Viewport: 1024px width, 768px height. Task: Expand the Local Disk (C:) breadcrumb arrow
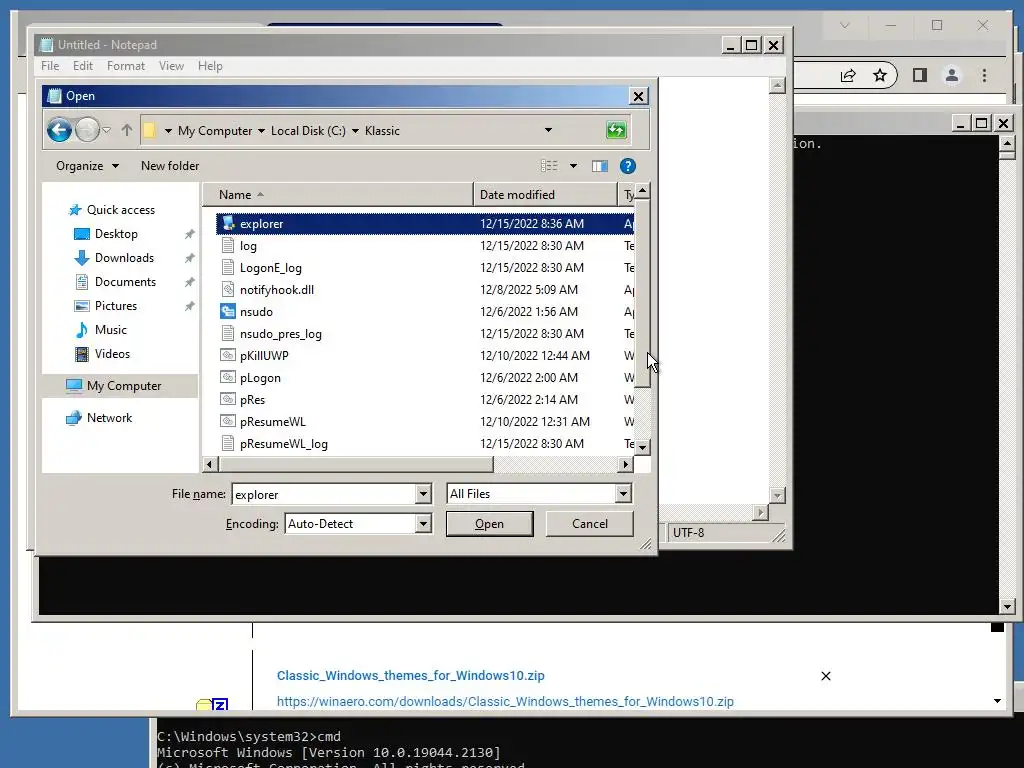tap(355, 131)
